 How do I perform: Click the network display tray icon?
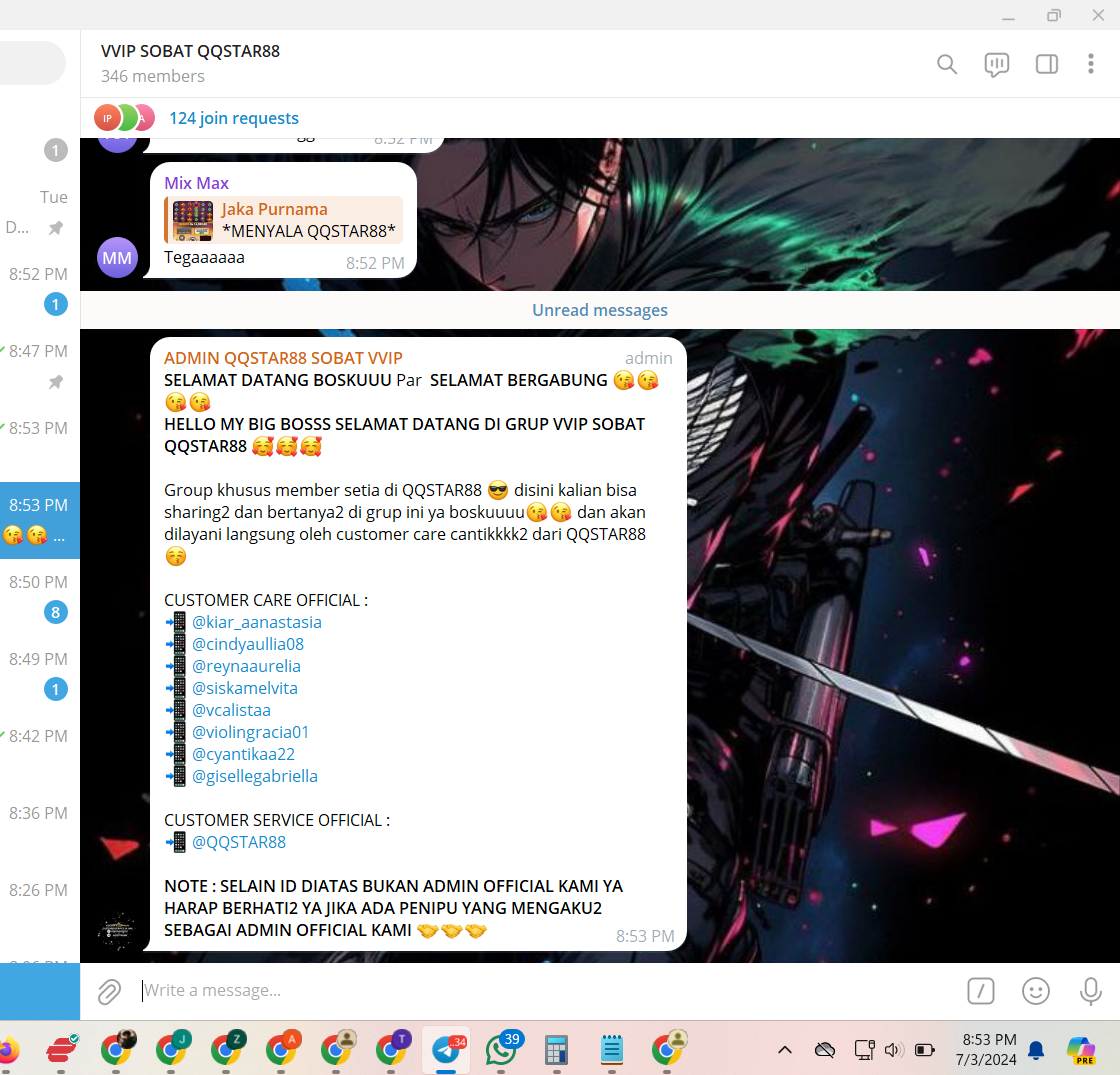pos(864,1049)
